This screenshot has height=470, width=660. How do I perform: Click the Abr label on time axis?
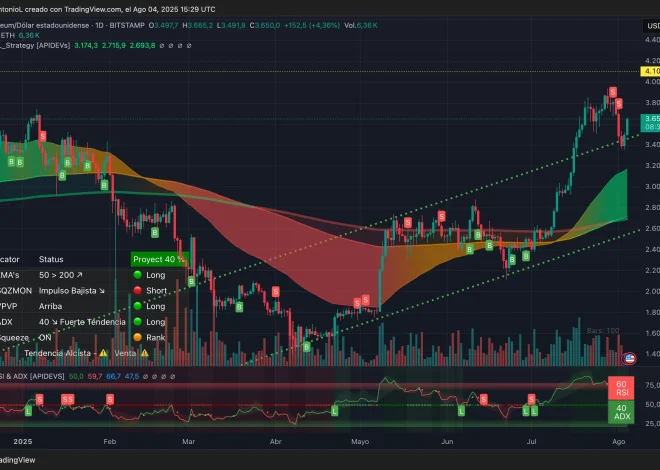tap(275, 441)
